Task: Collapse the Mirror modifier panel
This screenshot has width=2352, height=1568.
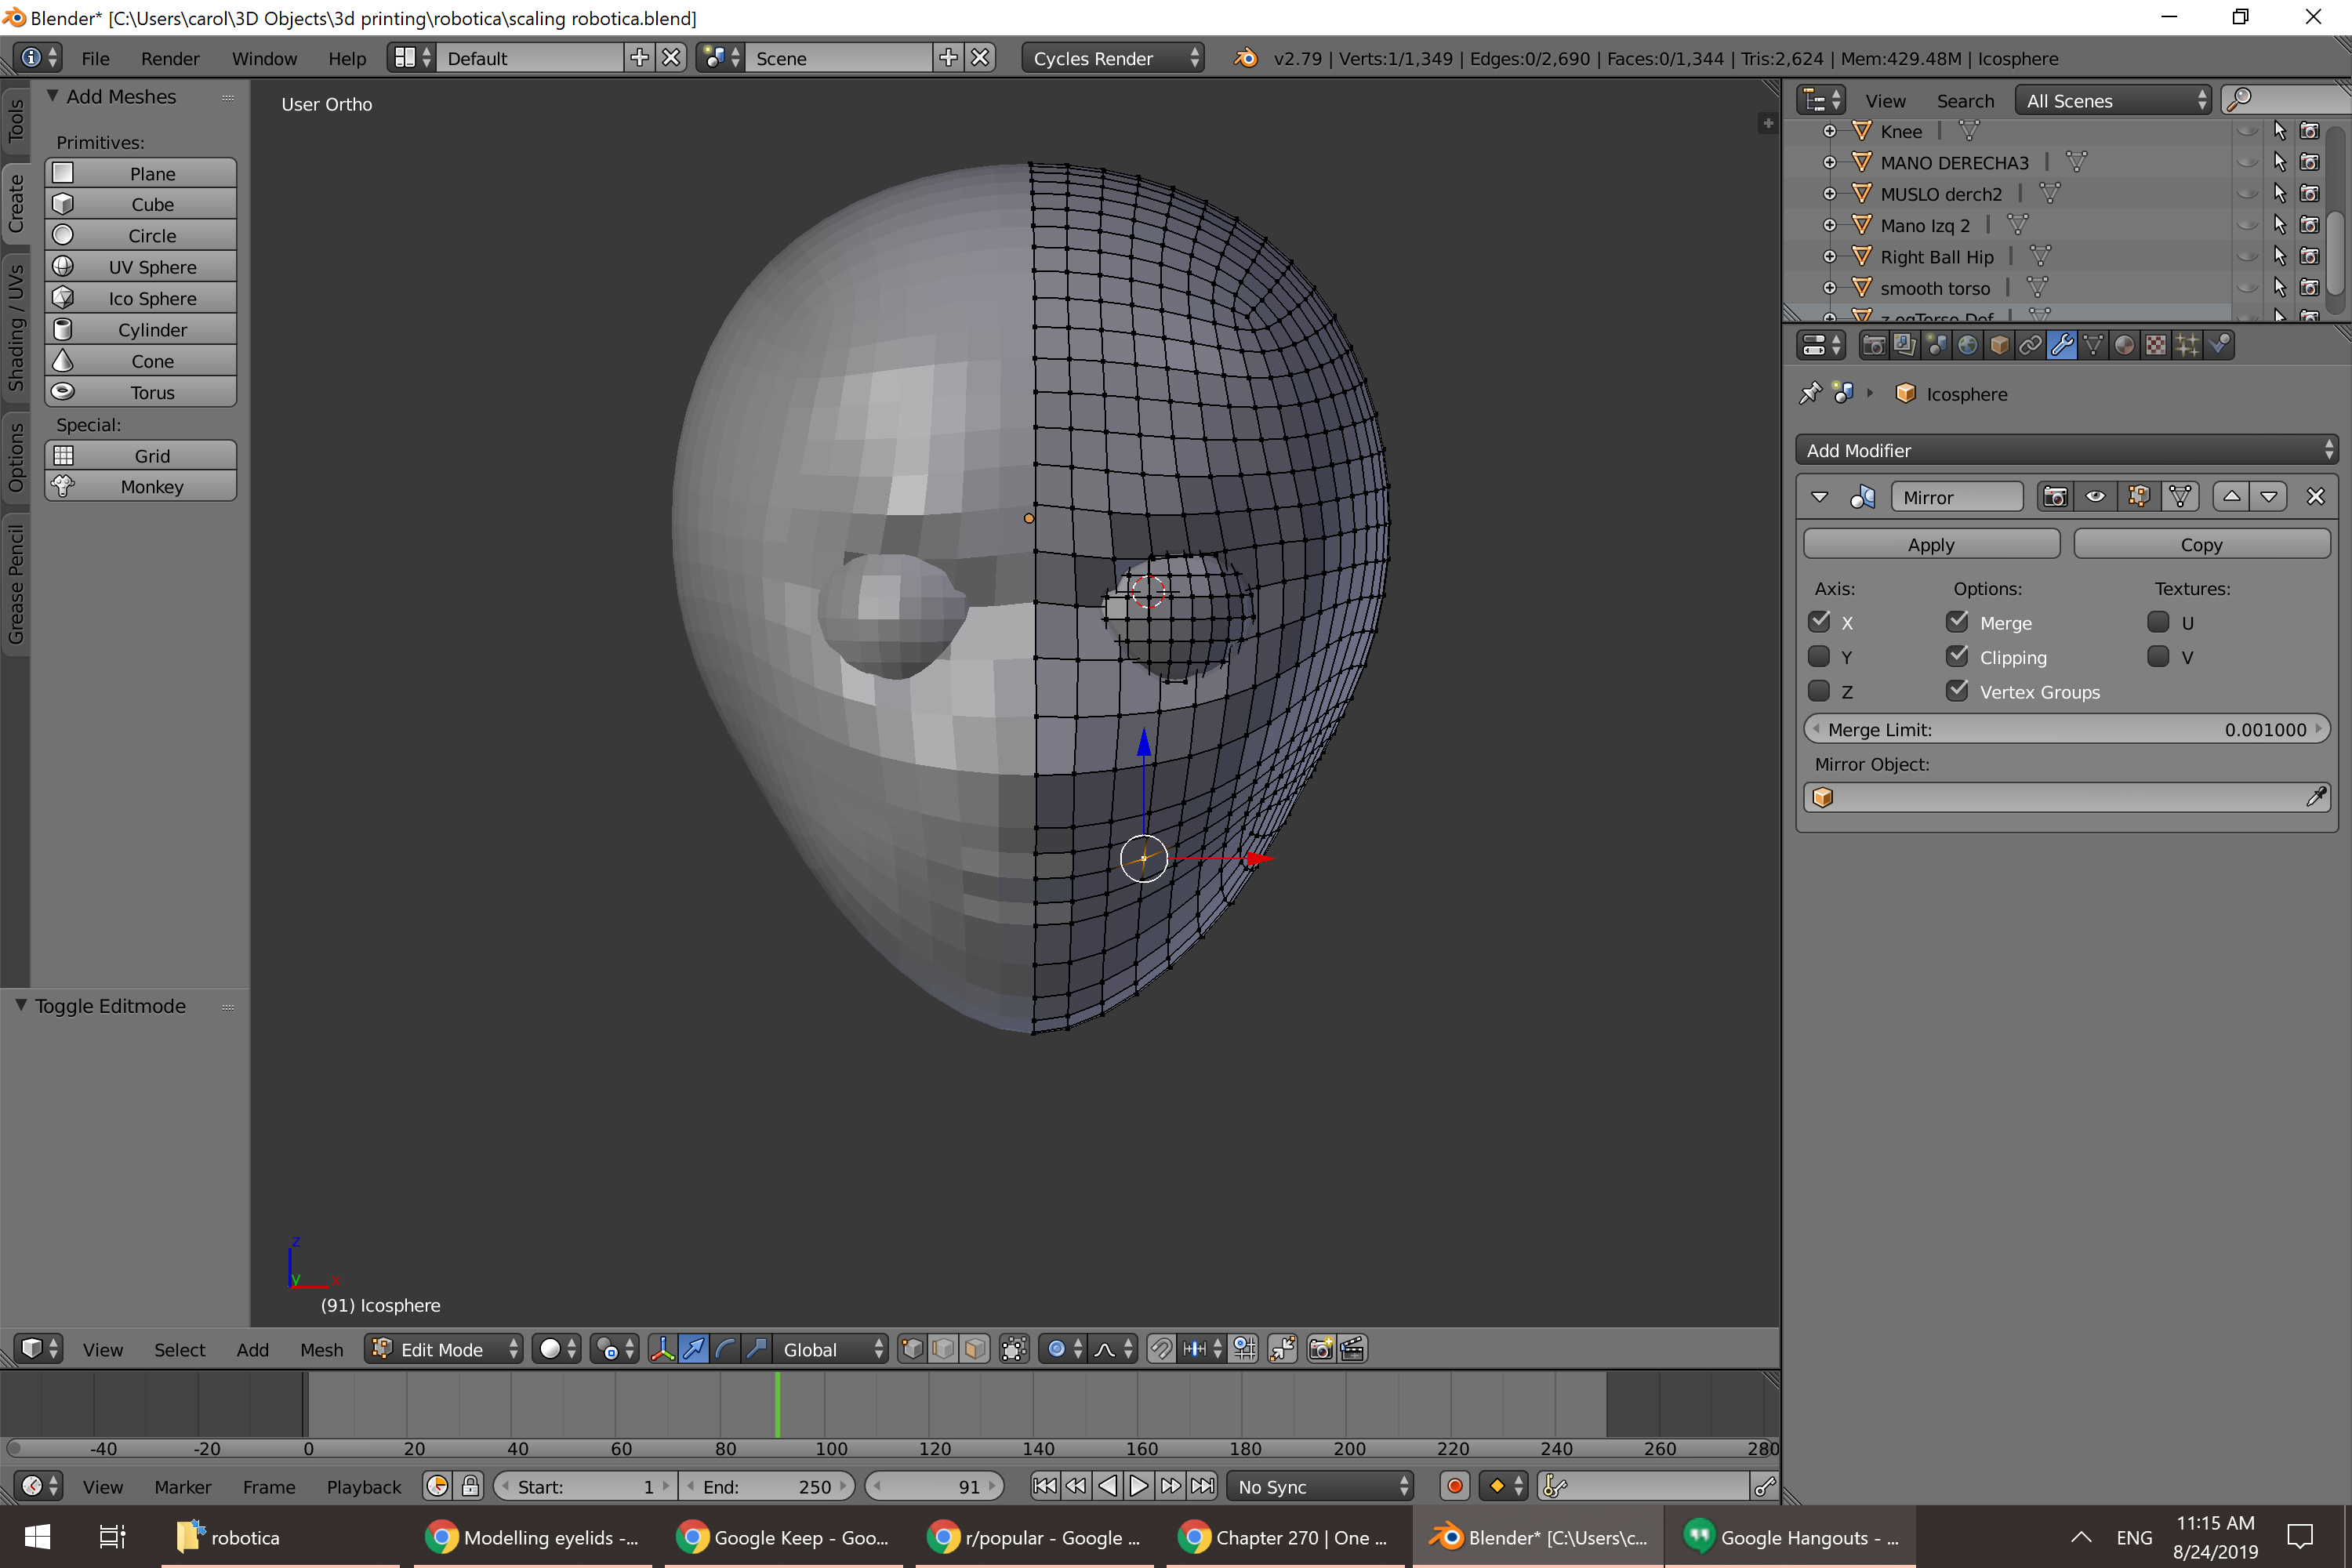Action: [x=1820, y=497]
